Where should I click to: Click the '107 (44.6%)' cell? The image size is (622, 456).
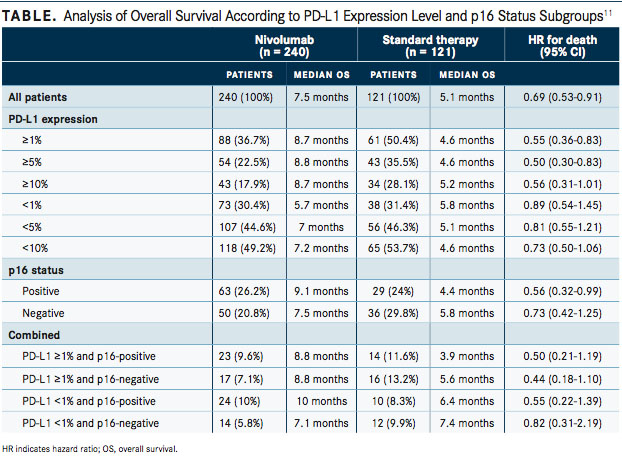coord(248,227)
